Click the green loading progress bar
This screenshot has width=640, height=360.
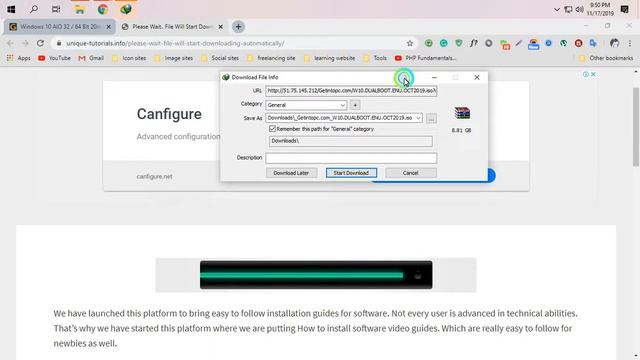(x=302, y=275)
